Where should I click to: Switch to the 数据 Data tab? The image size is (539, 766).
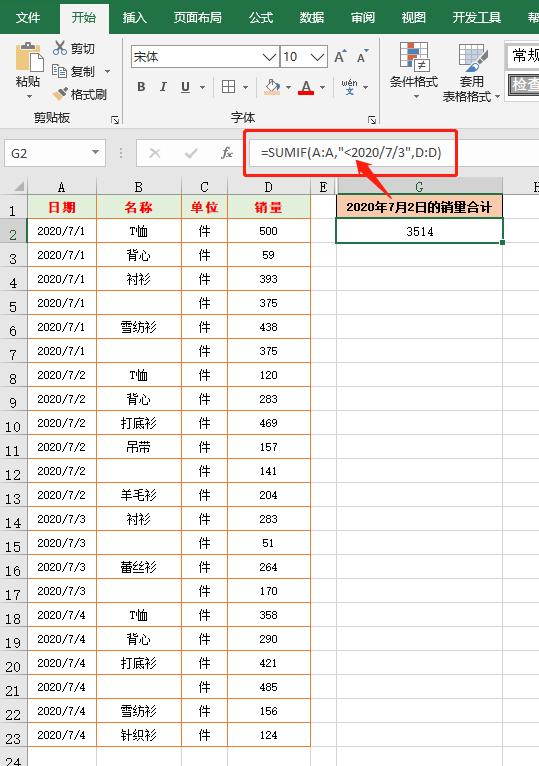pyautogui.click(x=311, y=18)
